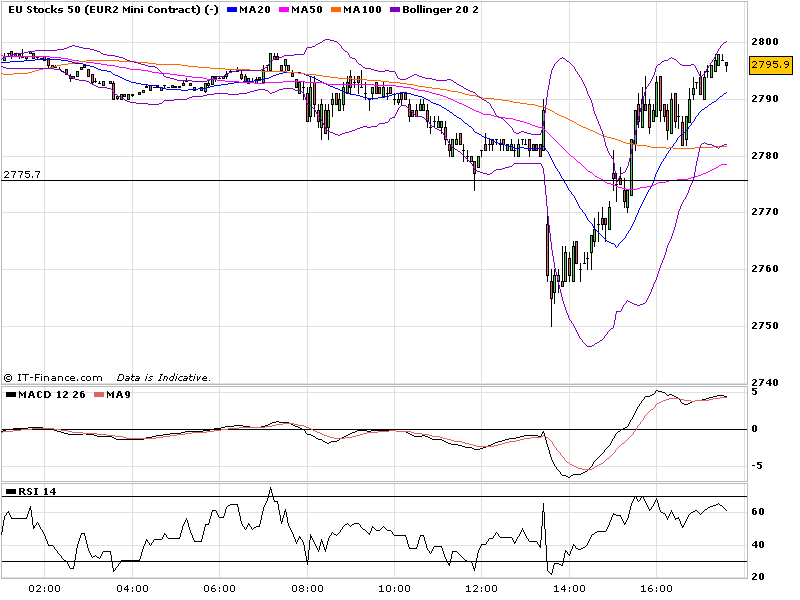Click the MA100 legend label
This screenshot has height=600, width=800.
(362, 10)
